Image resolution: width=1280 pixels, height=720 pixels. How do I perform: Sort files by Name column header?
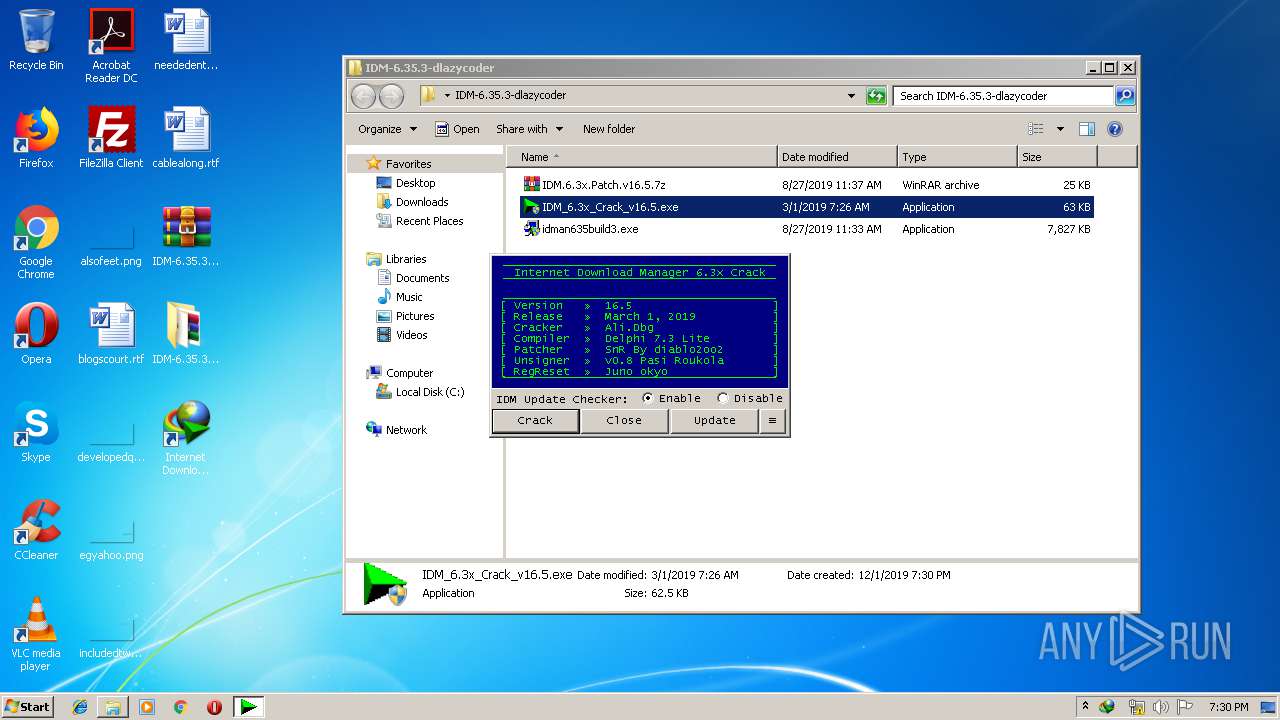[x=641, y=157]
